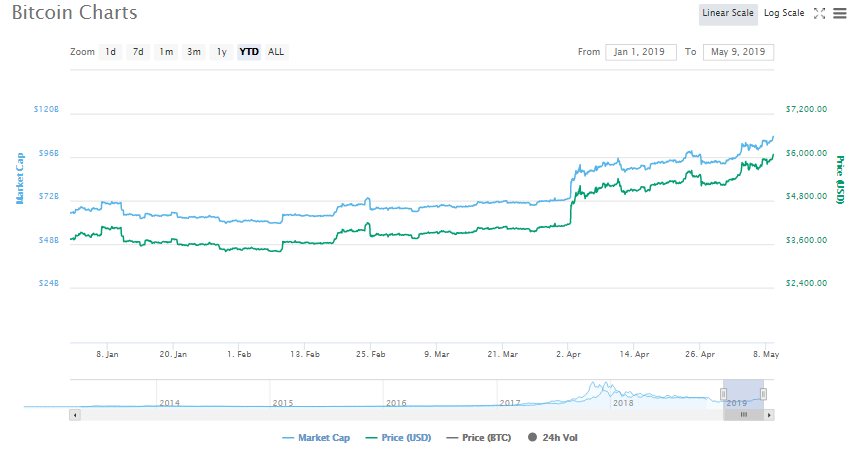Open the chart hamburger menu
This screenshot has width=859, height=449.
coord(838,13)
